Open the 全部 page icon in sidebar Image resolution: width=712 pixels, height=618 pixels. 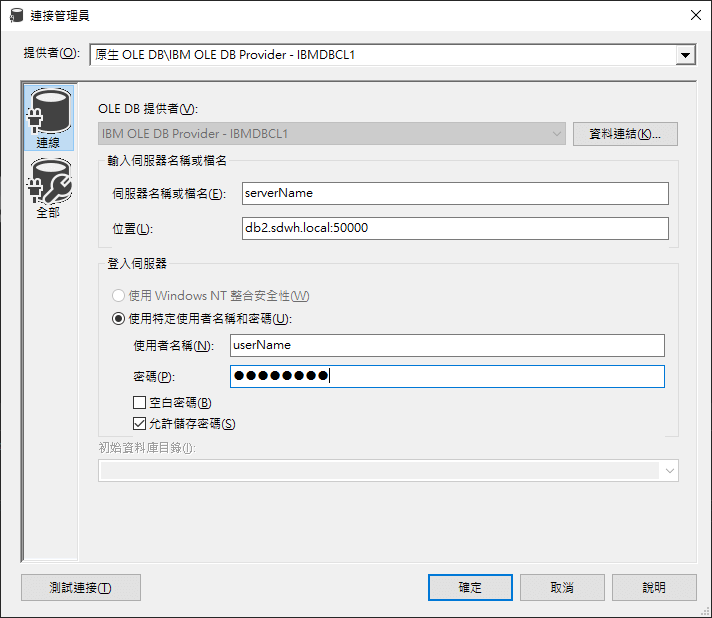click(48, 189)
